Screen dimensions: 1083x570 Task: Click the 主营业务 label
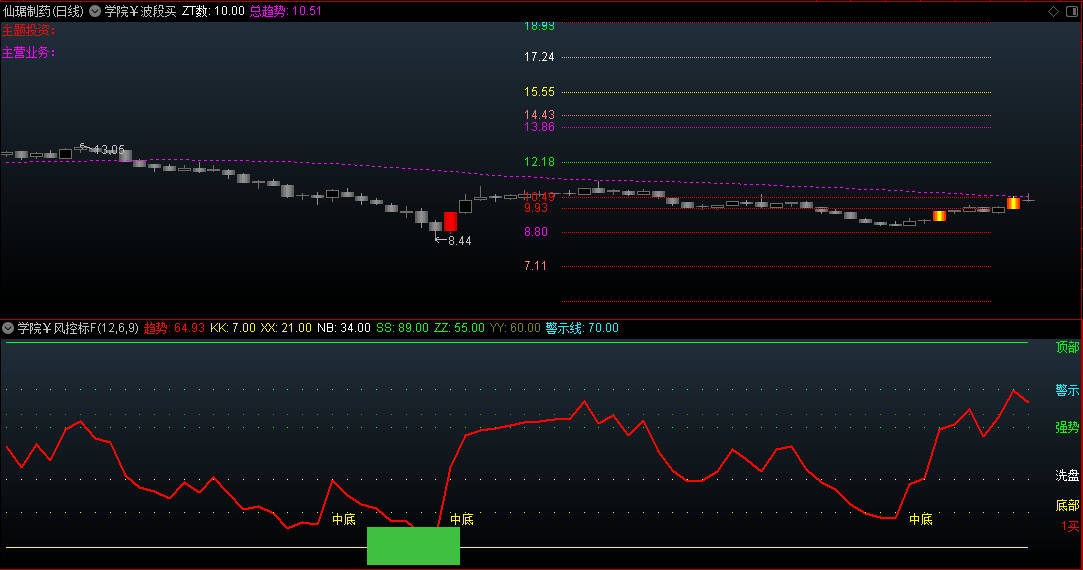click(28, 52)
